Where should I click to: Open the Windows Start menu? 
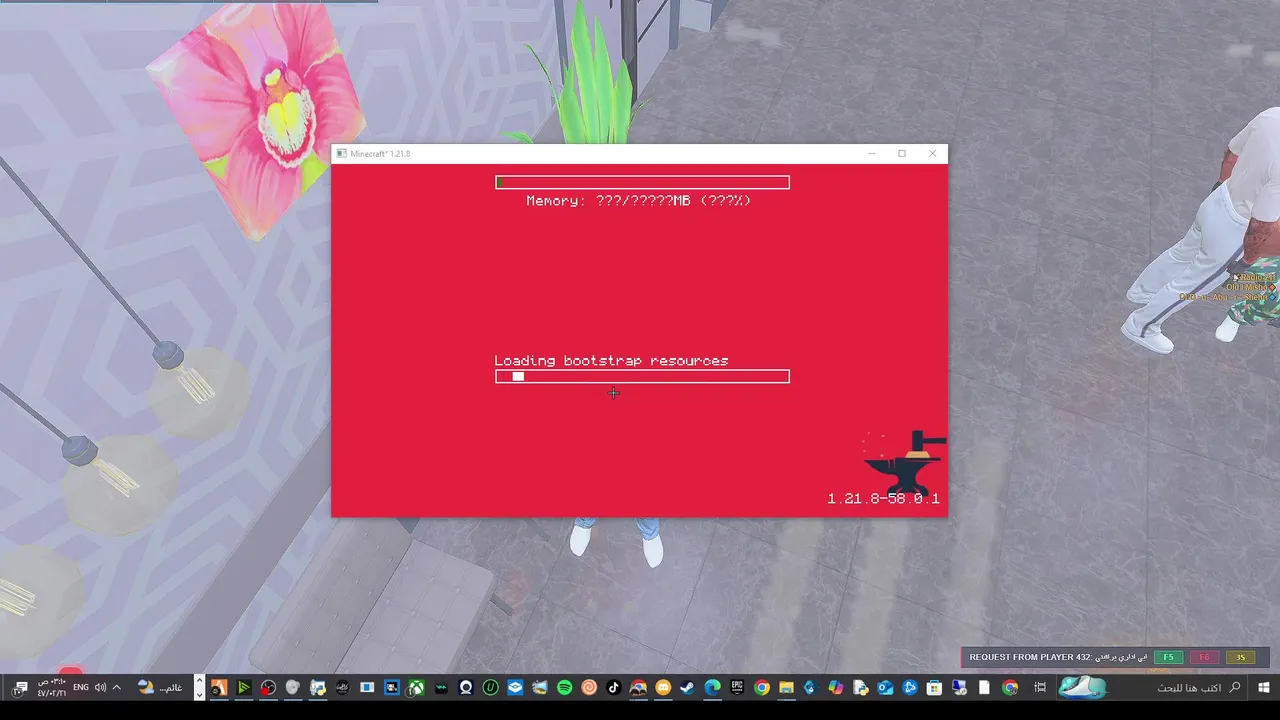1264,688
